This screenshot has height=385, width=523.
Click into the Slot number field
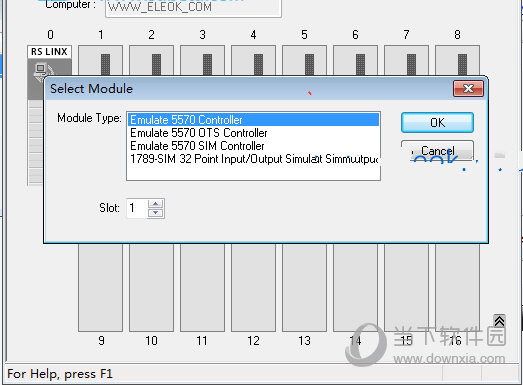coord(137,208)
